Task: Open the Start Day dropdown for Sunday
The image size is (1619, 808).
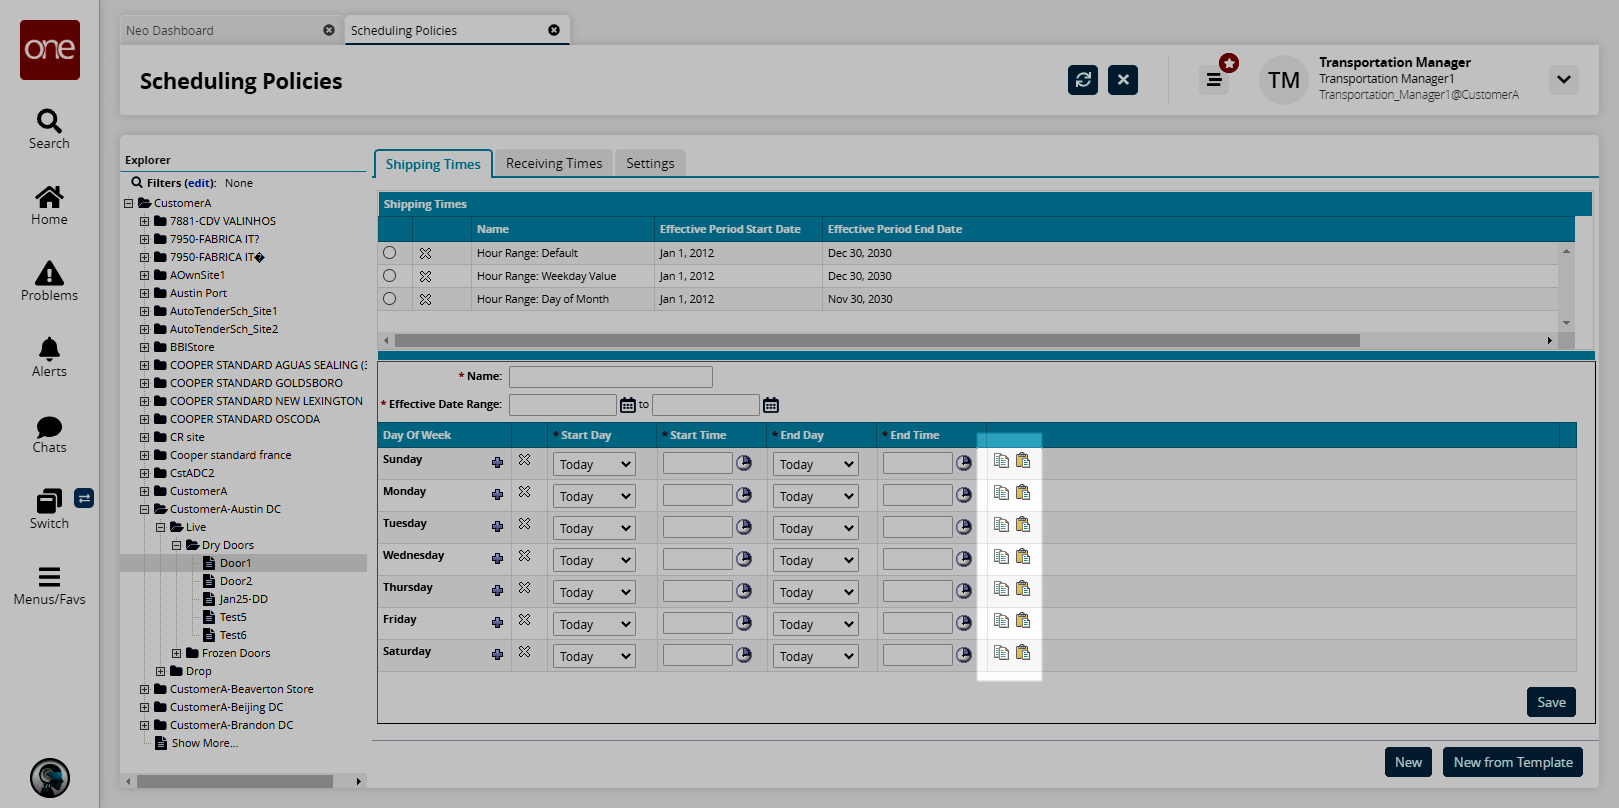Action: point(595,465)
